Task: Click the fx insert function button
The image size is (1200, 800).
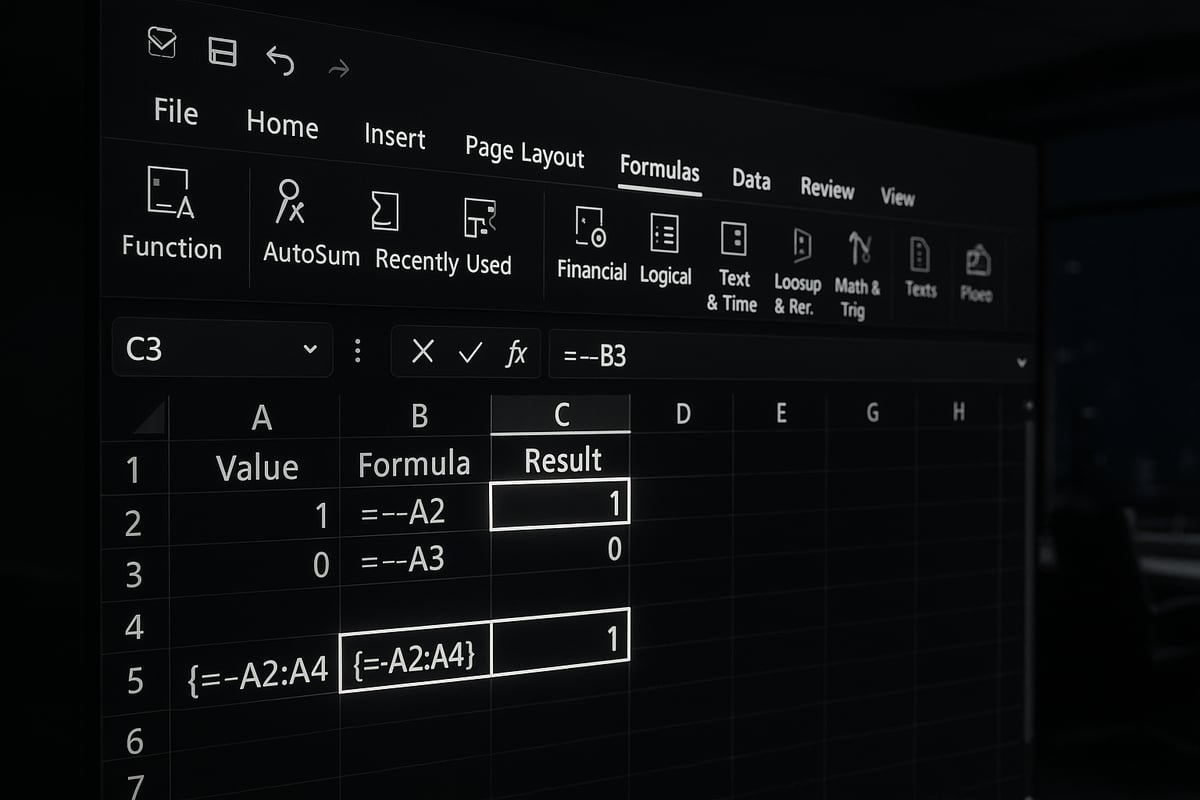Action: [x=516, y=353]
